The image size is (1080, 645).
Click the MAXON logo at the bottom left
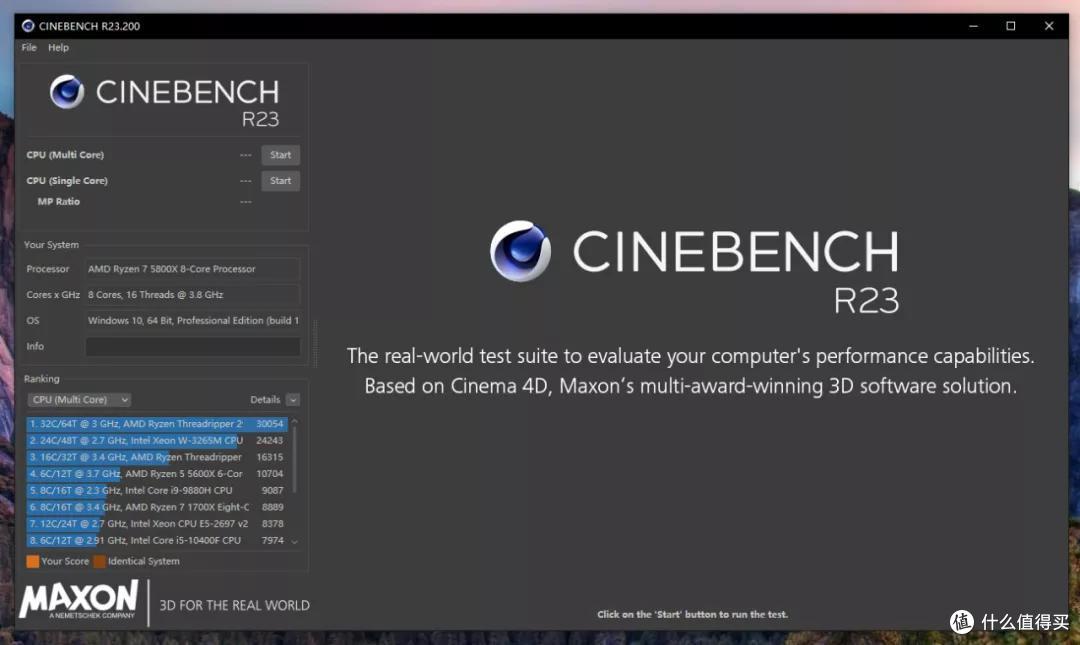pos(79,600)
